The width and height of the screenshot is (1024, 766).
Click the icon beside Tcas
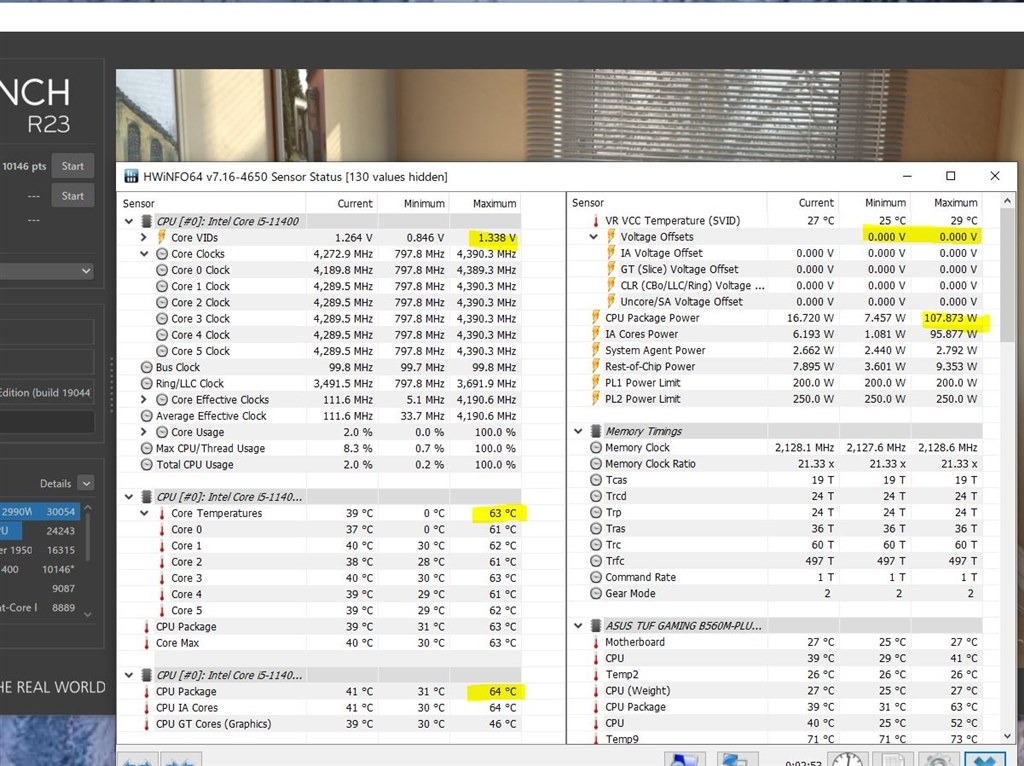click(596, 480)
